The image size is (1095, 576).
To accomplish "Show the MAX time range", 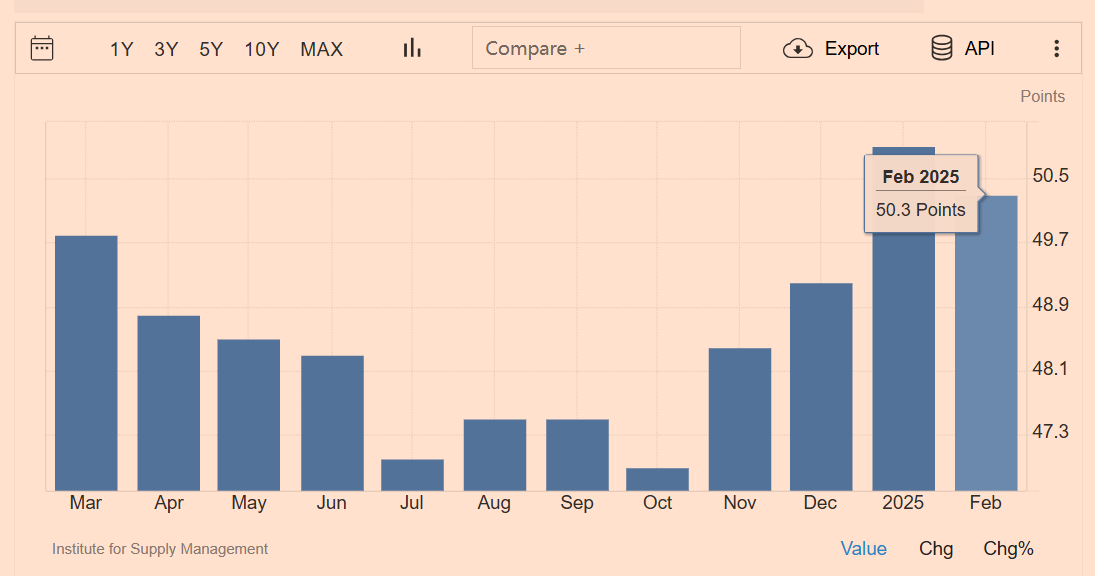I will pos(321,49).
